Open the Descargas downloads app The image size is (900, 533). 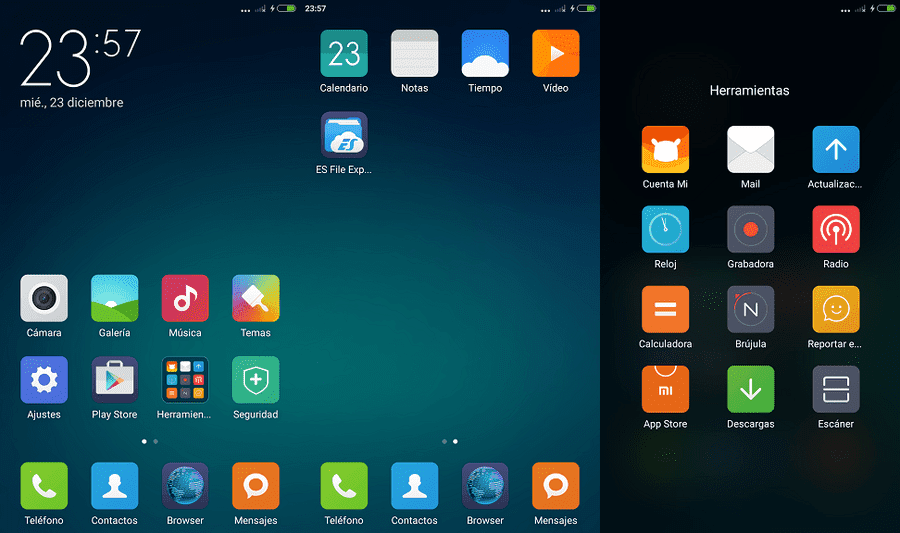[750, 389]
